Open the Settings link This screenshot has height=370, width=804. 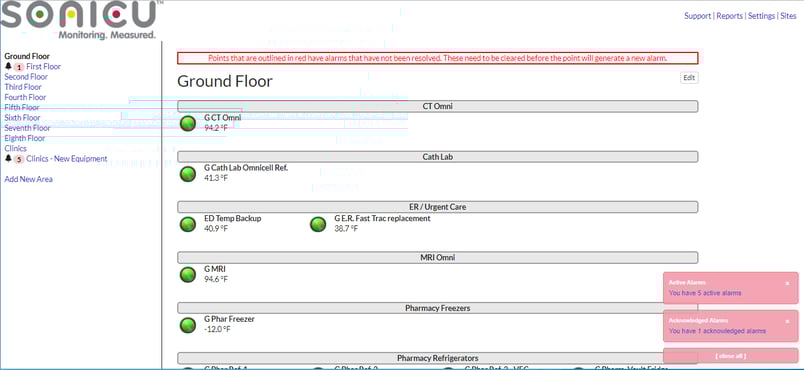click(761, 16)
